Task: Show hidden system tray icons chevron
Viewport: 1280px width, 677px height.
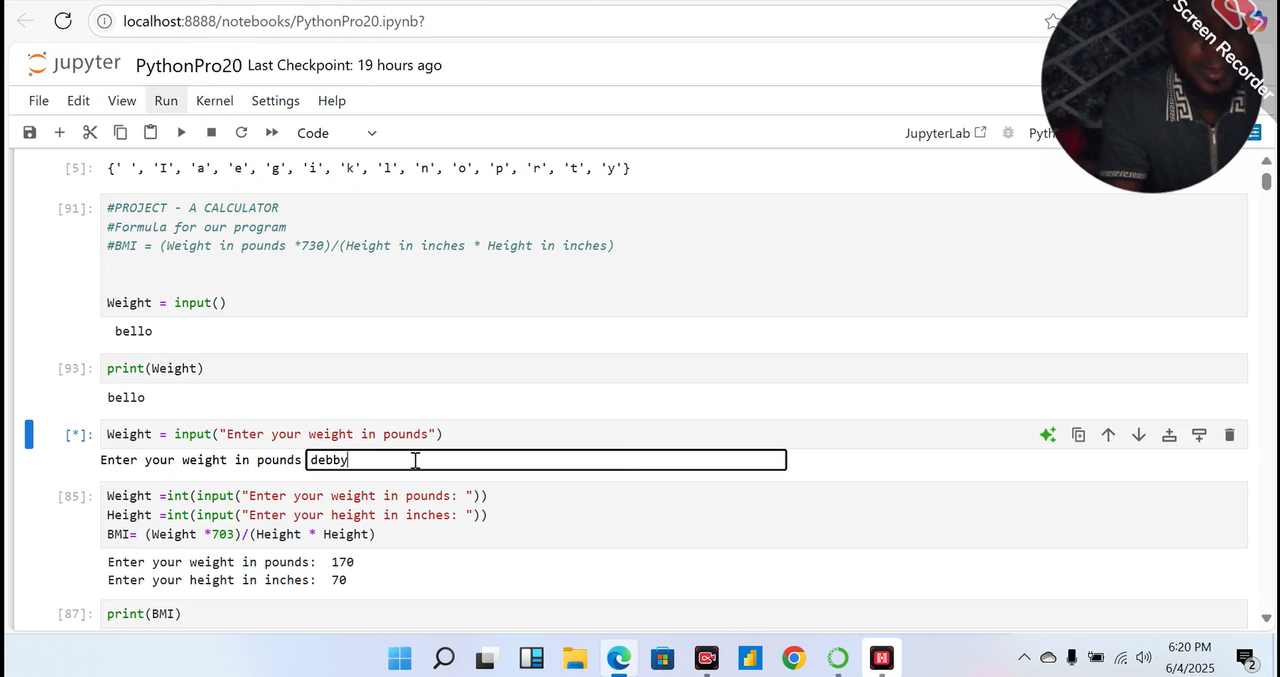Action: [x=1024, y=658]
